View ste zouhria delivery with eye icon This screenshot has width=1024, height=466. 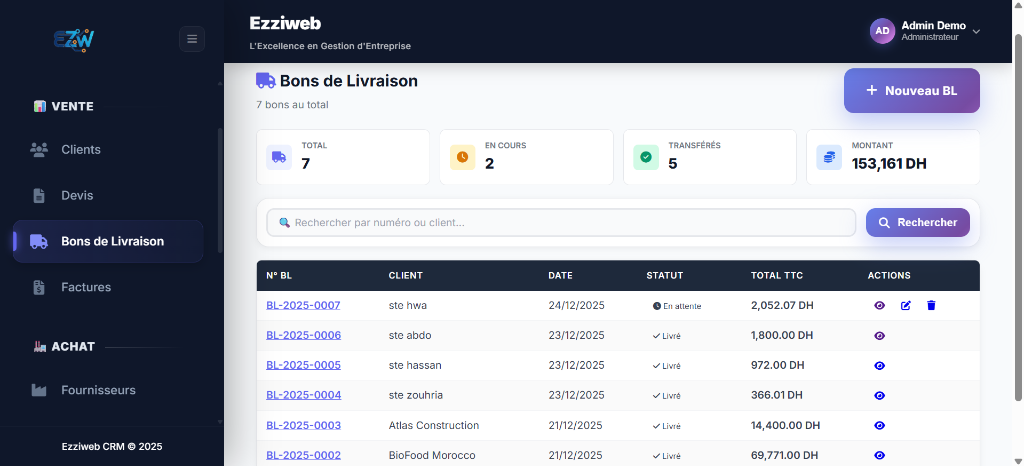coord(880,396)
